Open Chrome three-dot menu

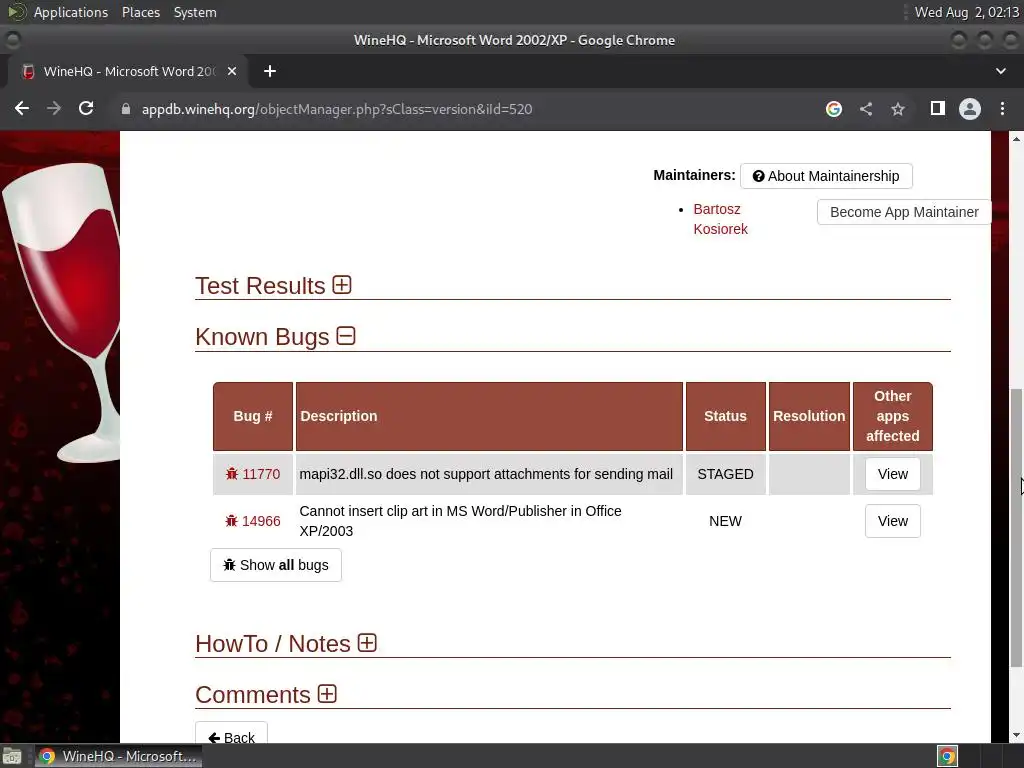point(1002,109)
